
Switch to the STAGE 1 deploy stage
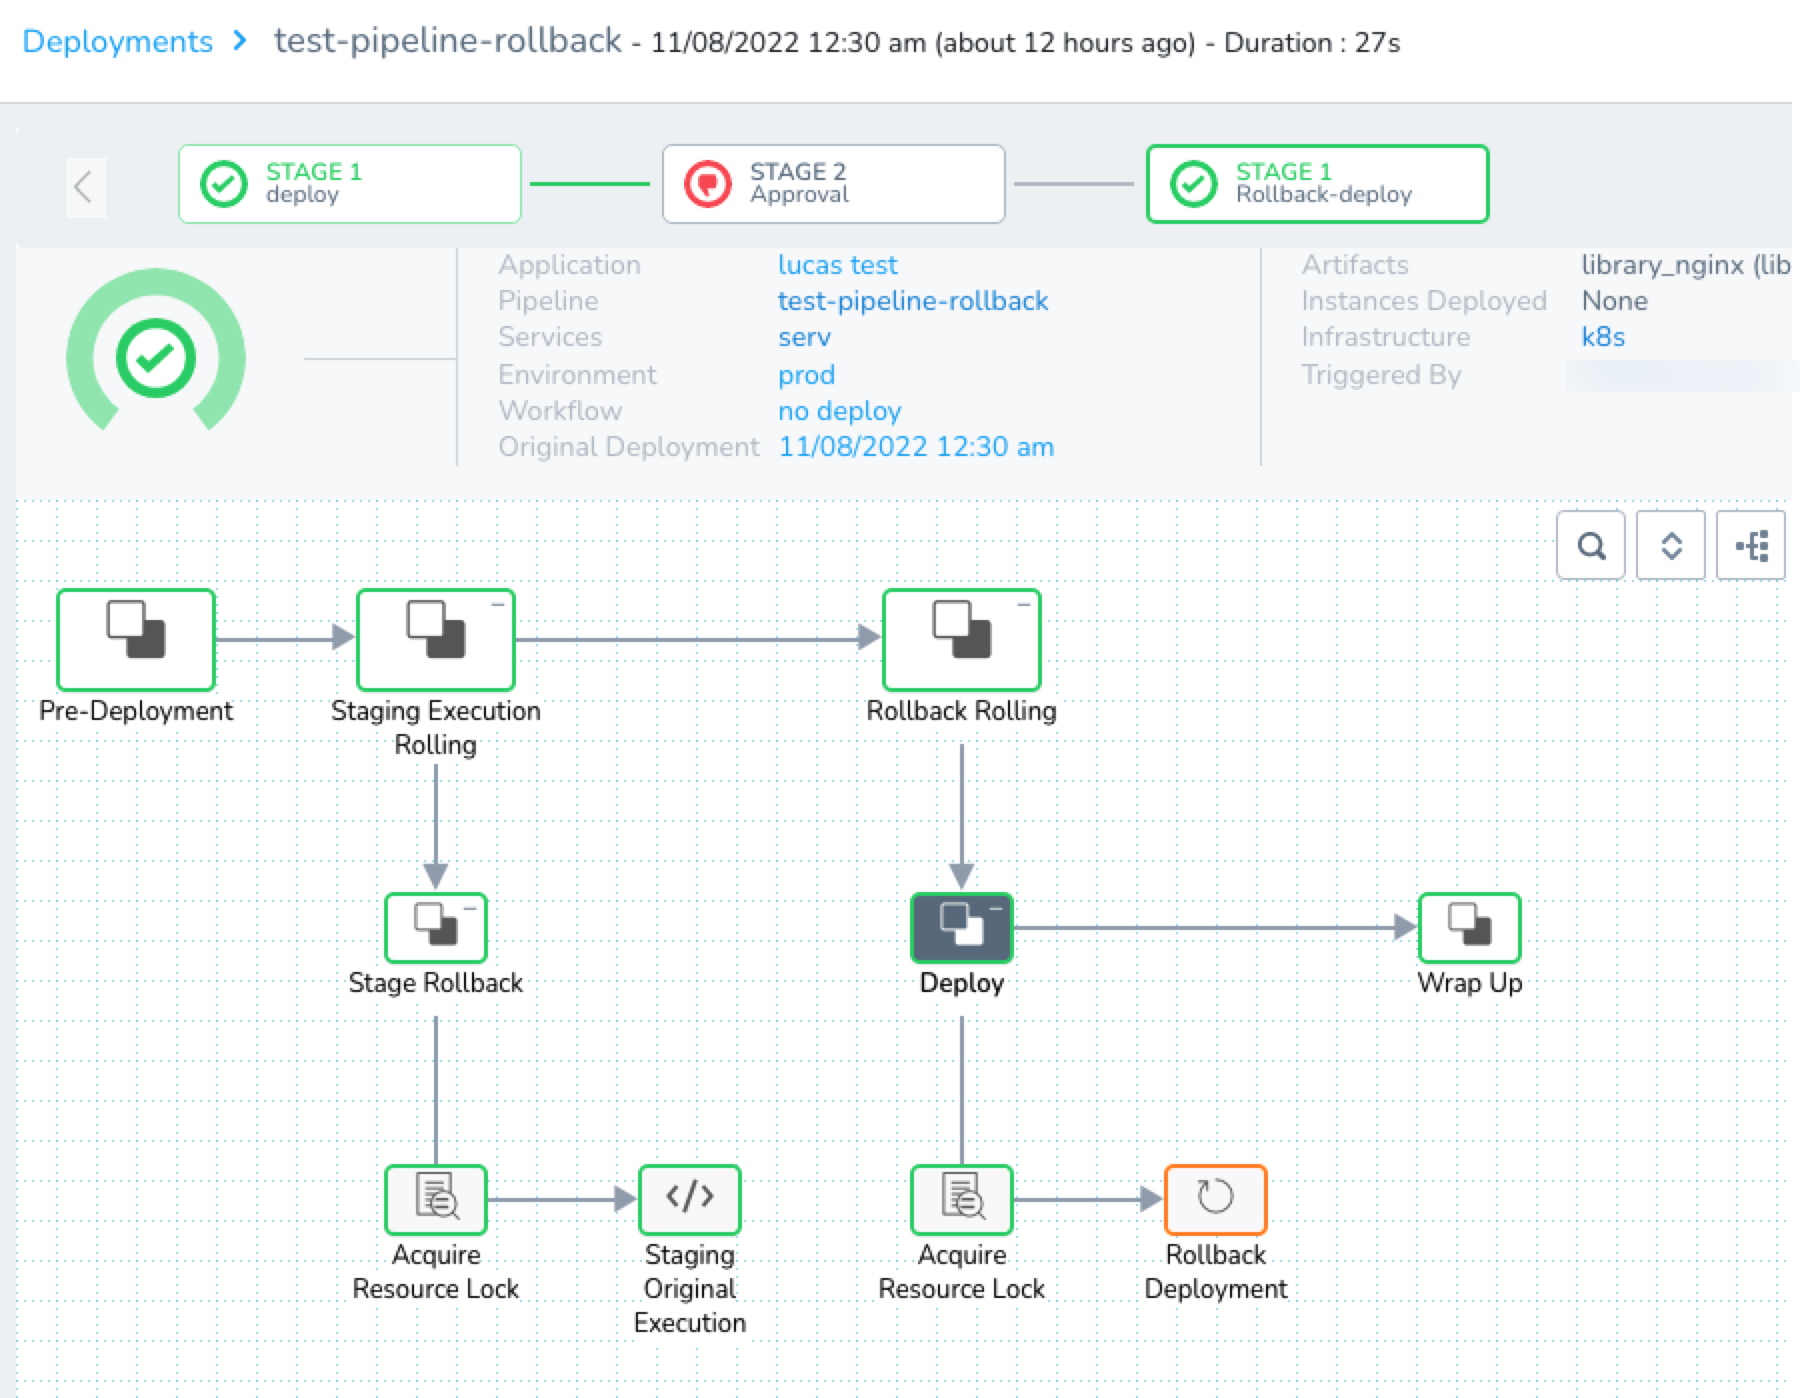pos(350,184)
